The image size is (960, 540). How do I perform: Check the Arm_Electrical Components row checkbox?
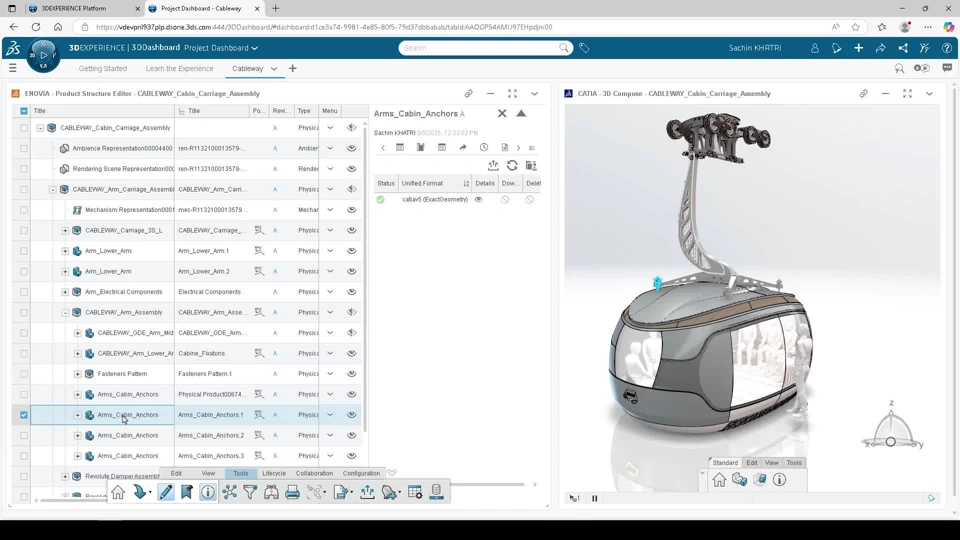click(24, 292)
